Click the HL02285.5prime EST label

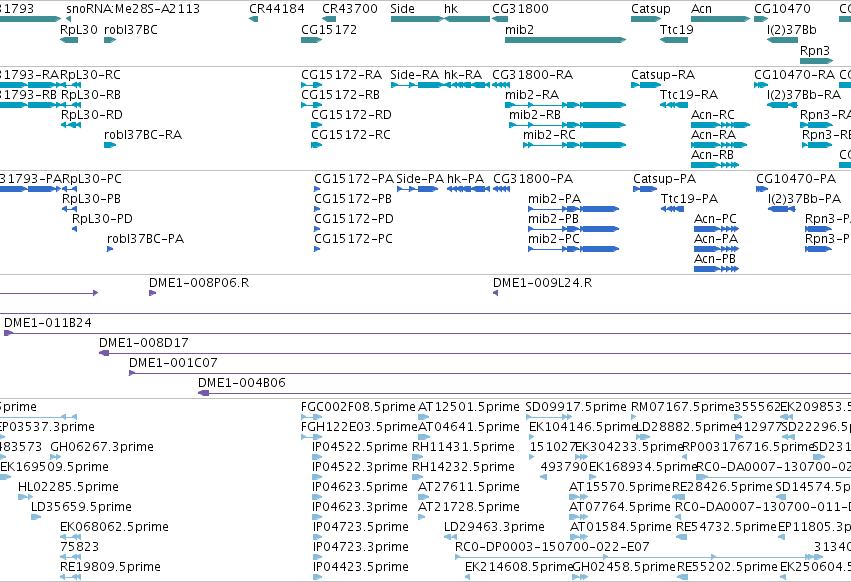[x=68, y=487]
